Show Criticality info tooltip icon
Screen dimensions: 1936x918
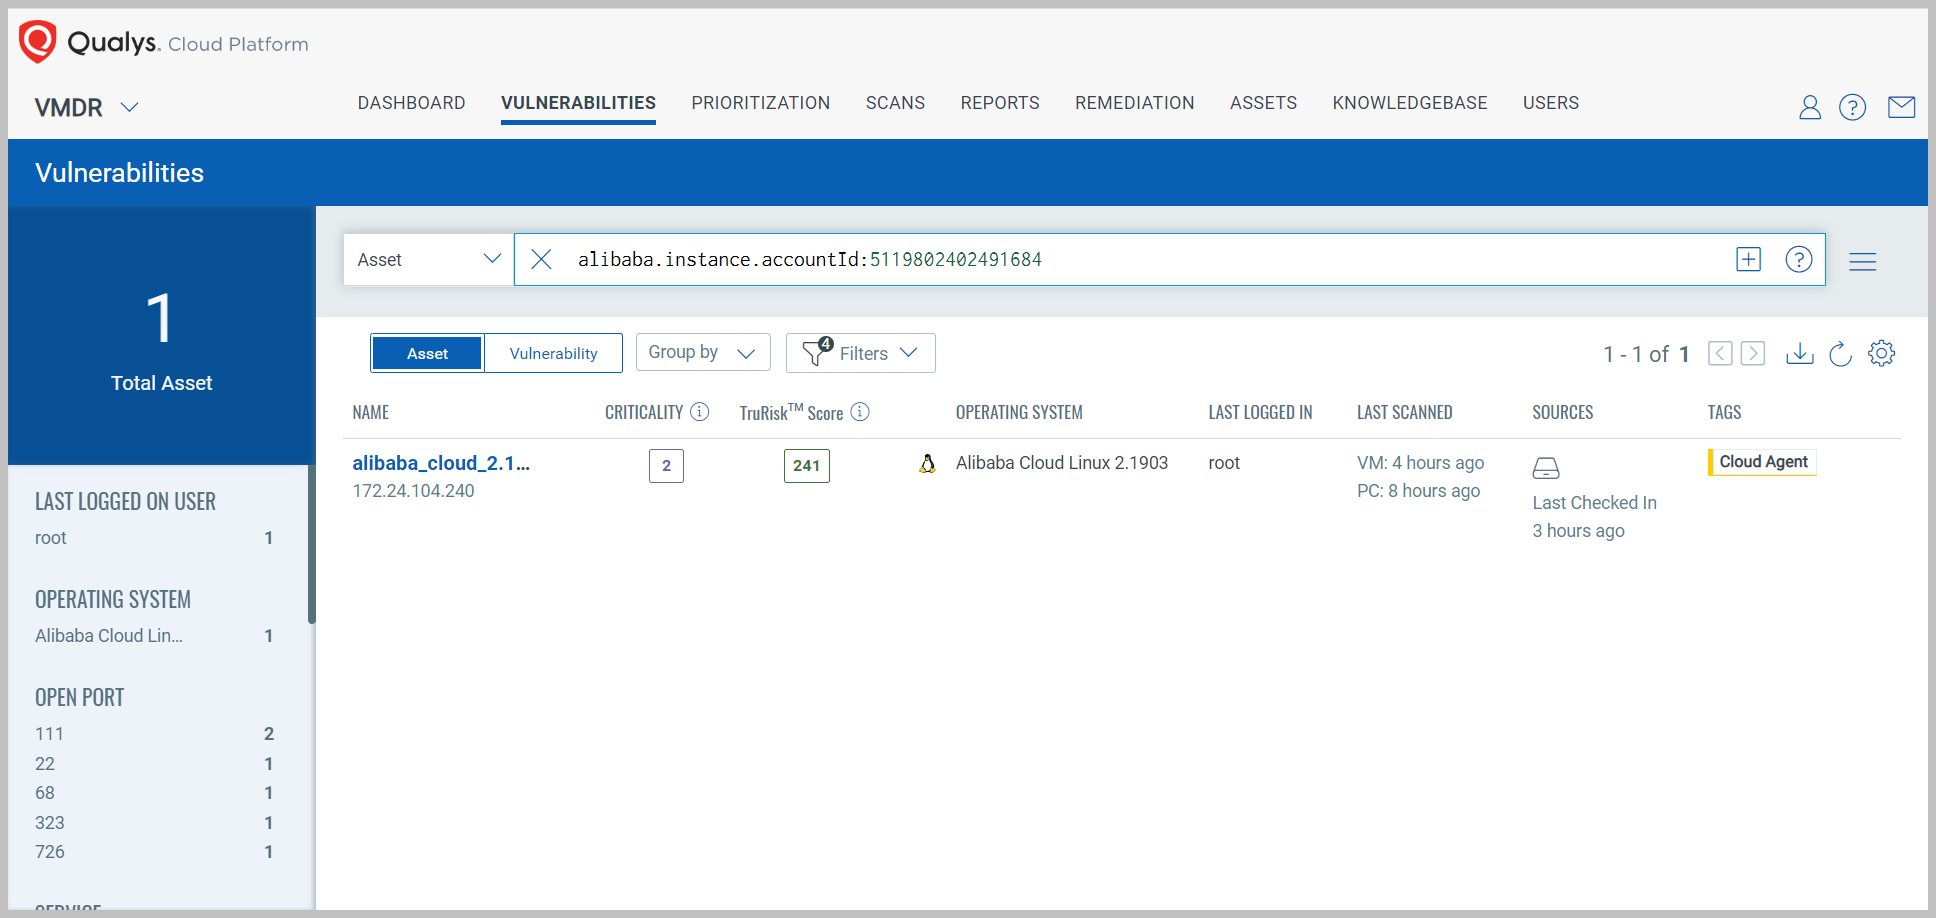tap(700, 412)
